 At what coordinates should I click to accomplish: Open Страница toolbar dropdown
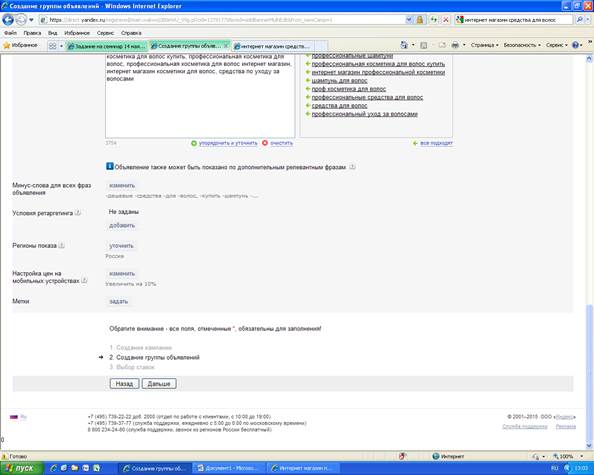pyautogui.click(x=484, y=45)
